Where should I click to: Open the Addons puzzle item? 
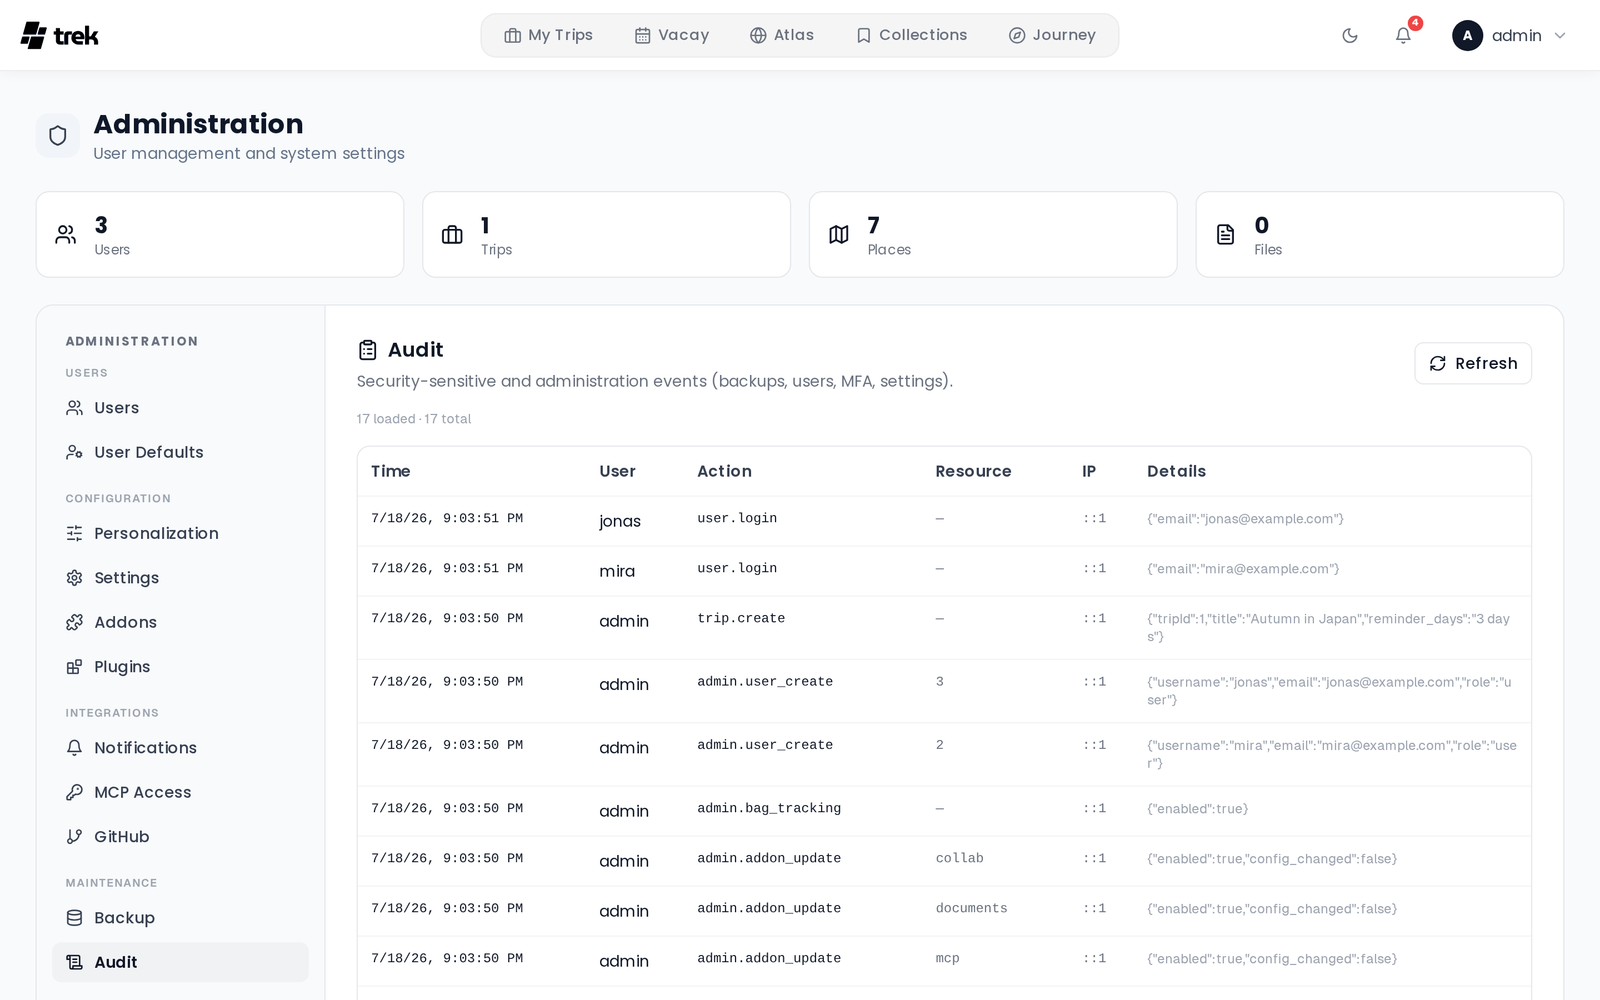(180, 622)
